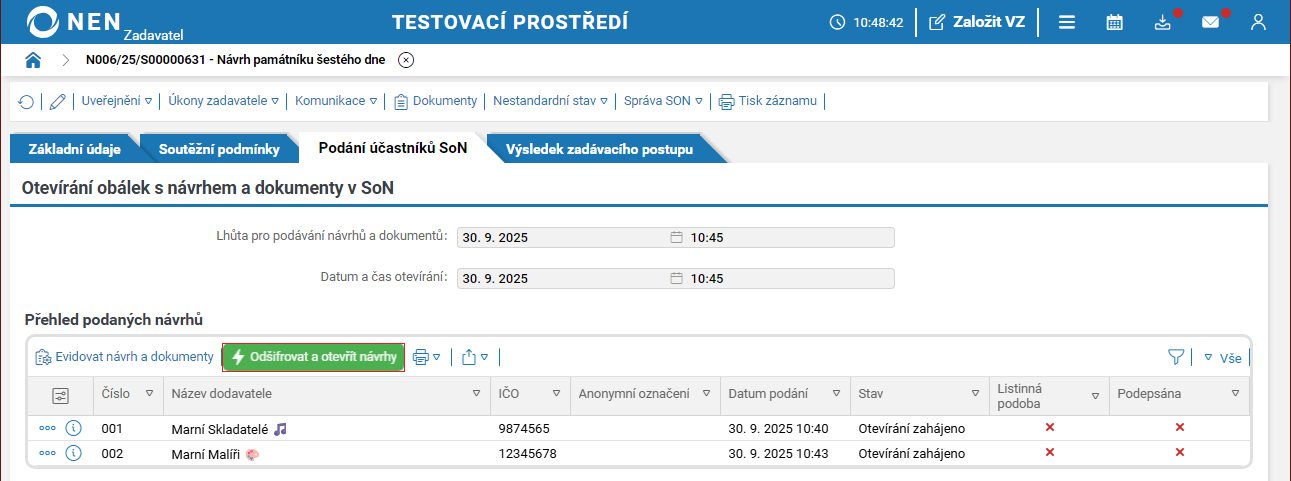Open table column settings icon
The width and height of the screenshot is (1291, 481).
point(60,395)
